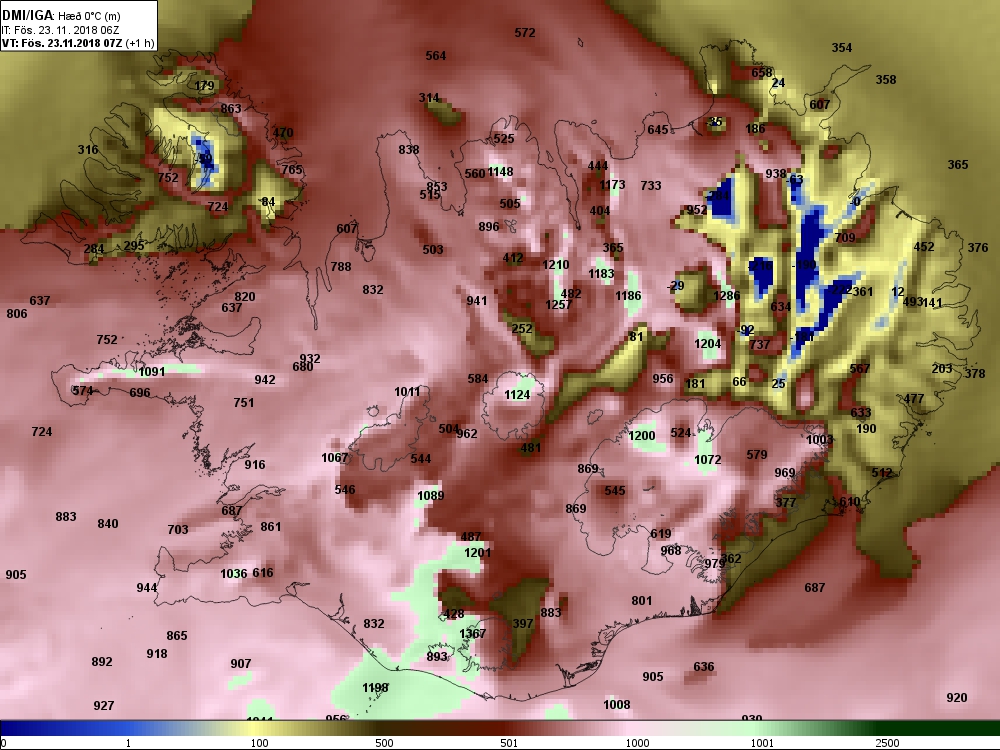
Task: Click the value 956 on the map
Action: point(663,379)
